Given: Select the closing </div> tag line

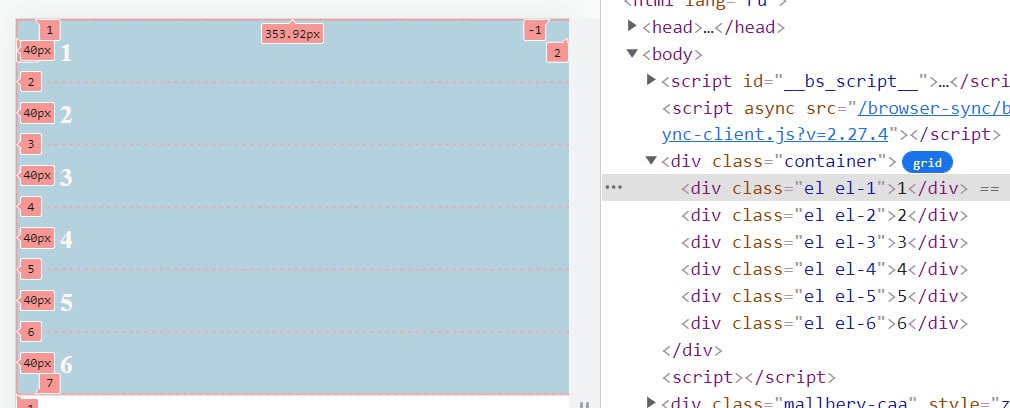Looking at the screenshot, I should 692,350.
